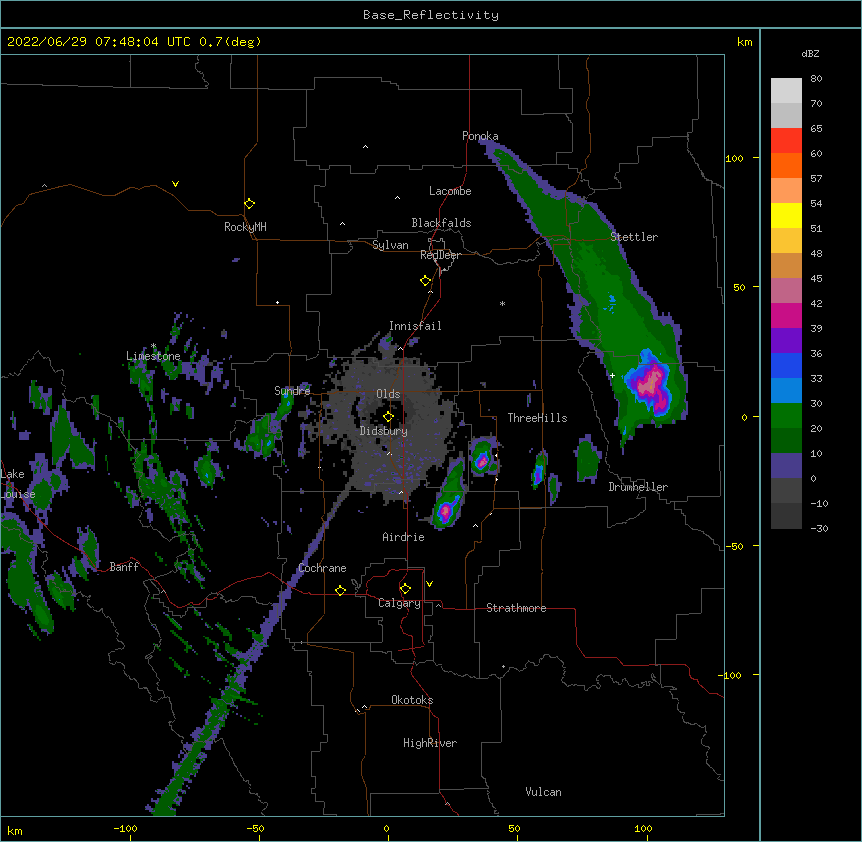Click the Limestone label
Screen dimensions: 862x842
point(153,356)
